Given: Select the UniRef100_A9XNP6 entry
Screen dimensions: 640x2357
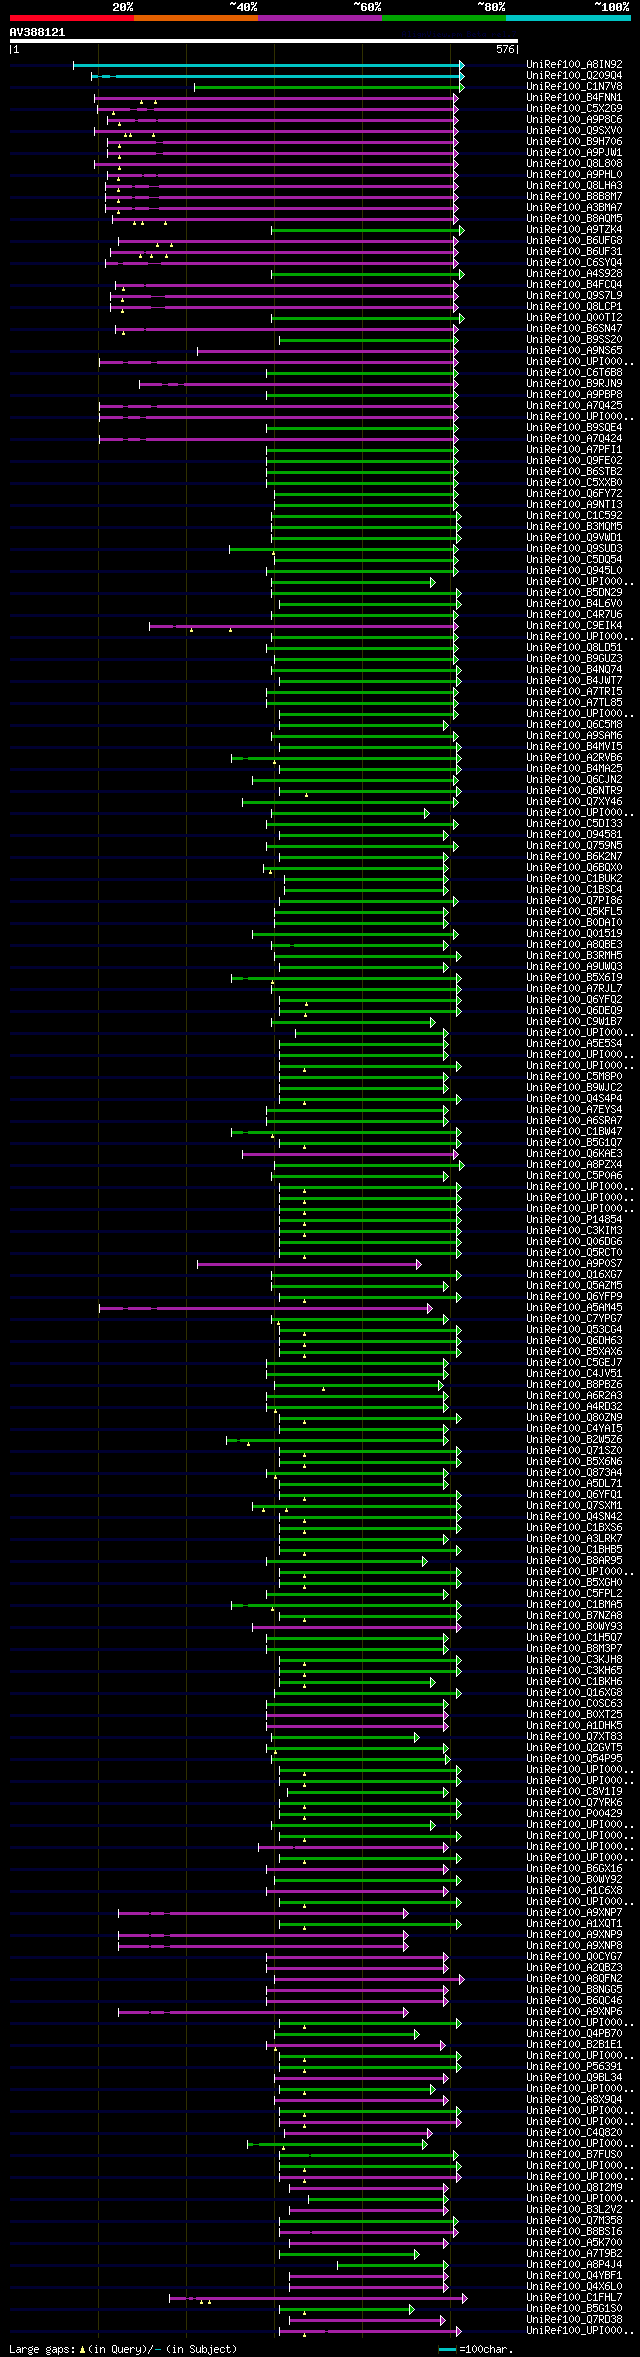Looking at the screenshot, I should click(574, 2012).
